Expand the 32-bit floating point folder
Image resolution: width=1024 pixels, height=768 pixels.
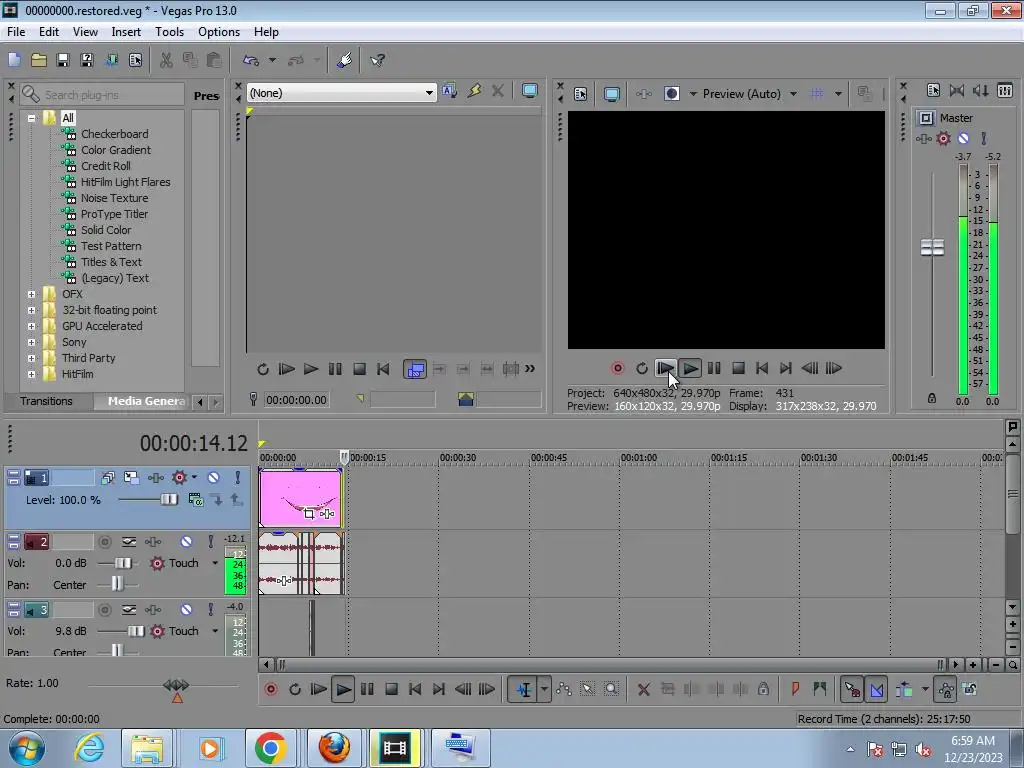(x=31, y=310)
